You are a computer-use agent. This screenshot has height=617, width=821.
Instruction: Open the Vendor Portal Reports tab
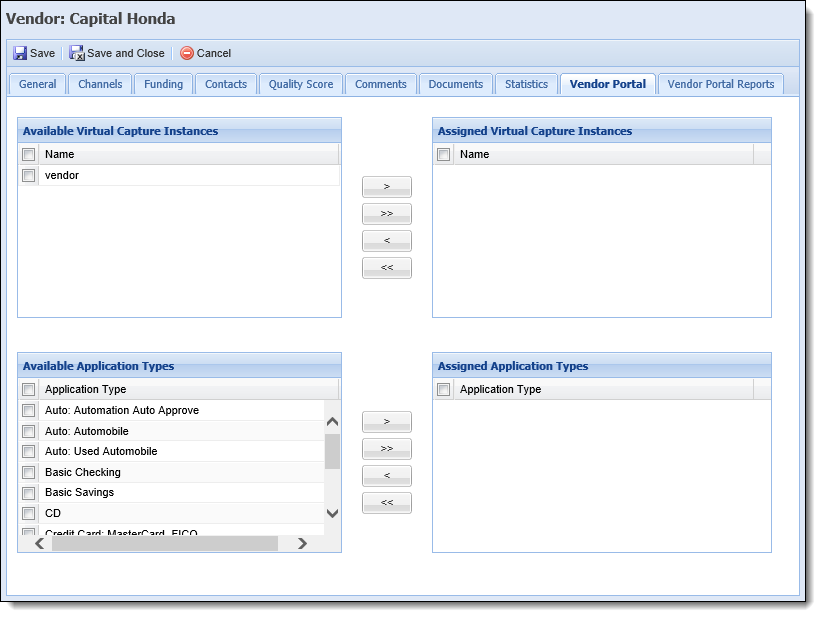pyautogui.click(x=720, y=84)
